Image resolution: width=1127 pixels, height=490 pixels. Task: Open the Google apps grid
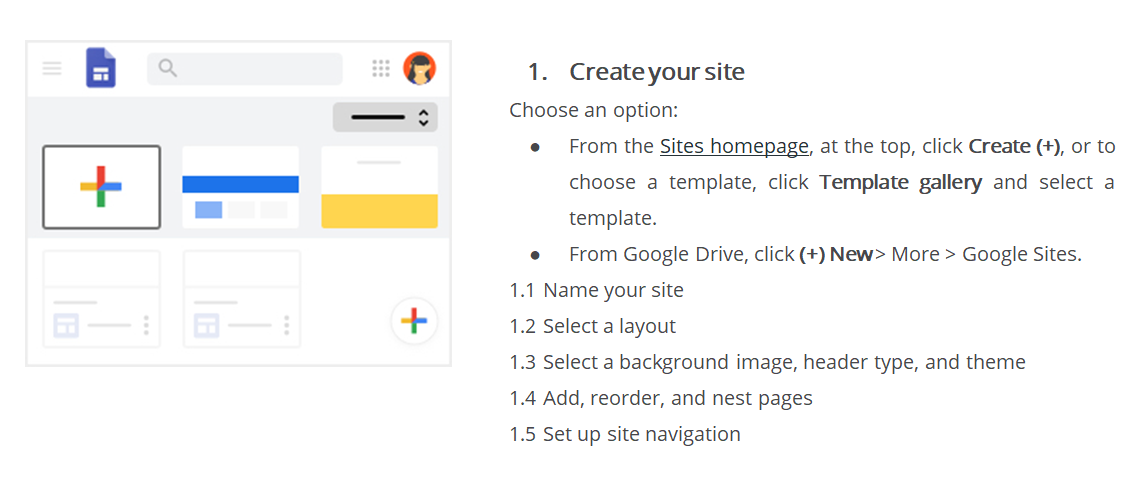tap(380, 68)
